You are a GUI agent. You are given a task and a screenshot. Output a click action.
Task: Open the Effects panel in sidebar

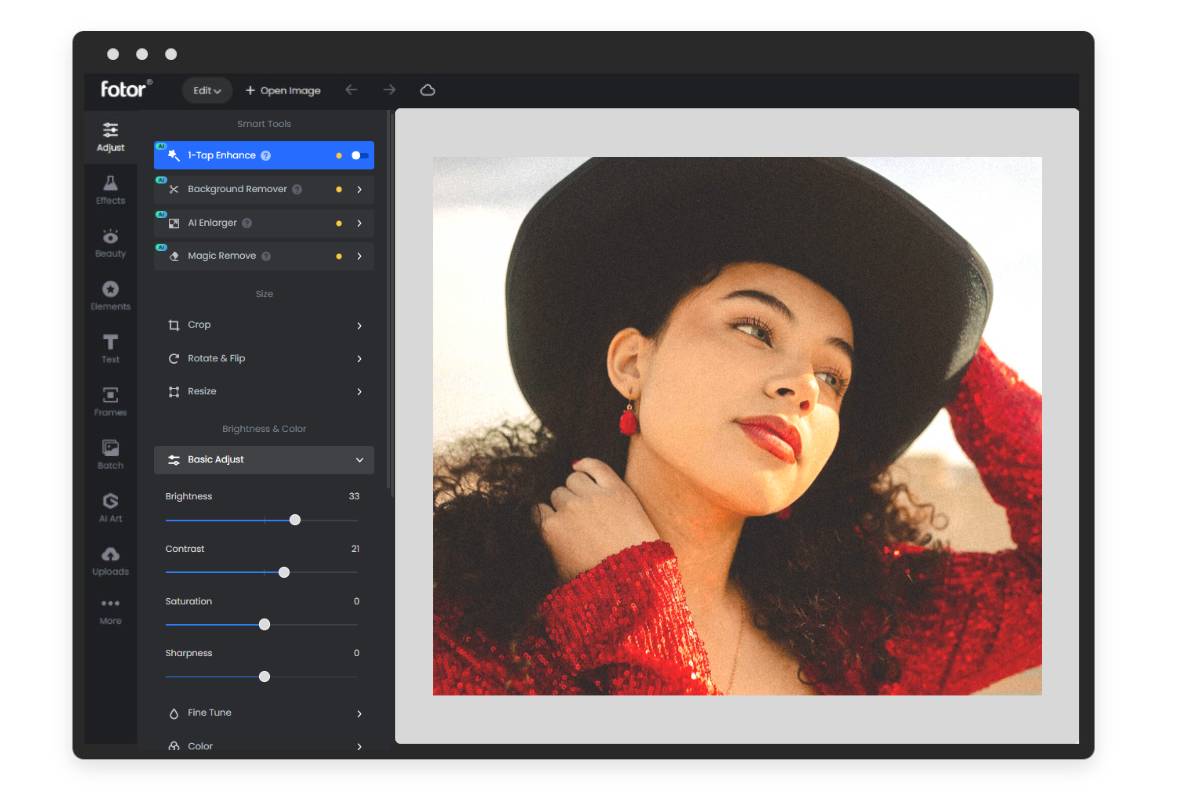(110, 188)
